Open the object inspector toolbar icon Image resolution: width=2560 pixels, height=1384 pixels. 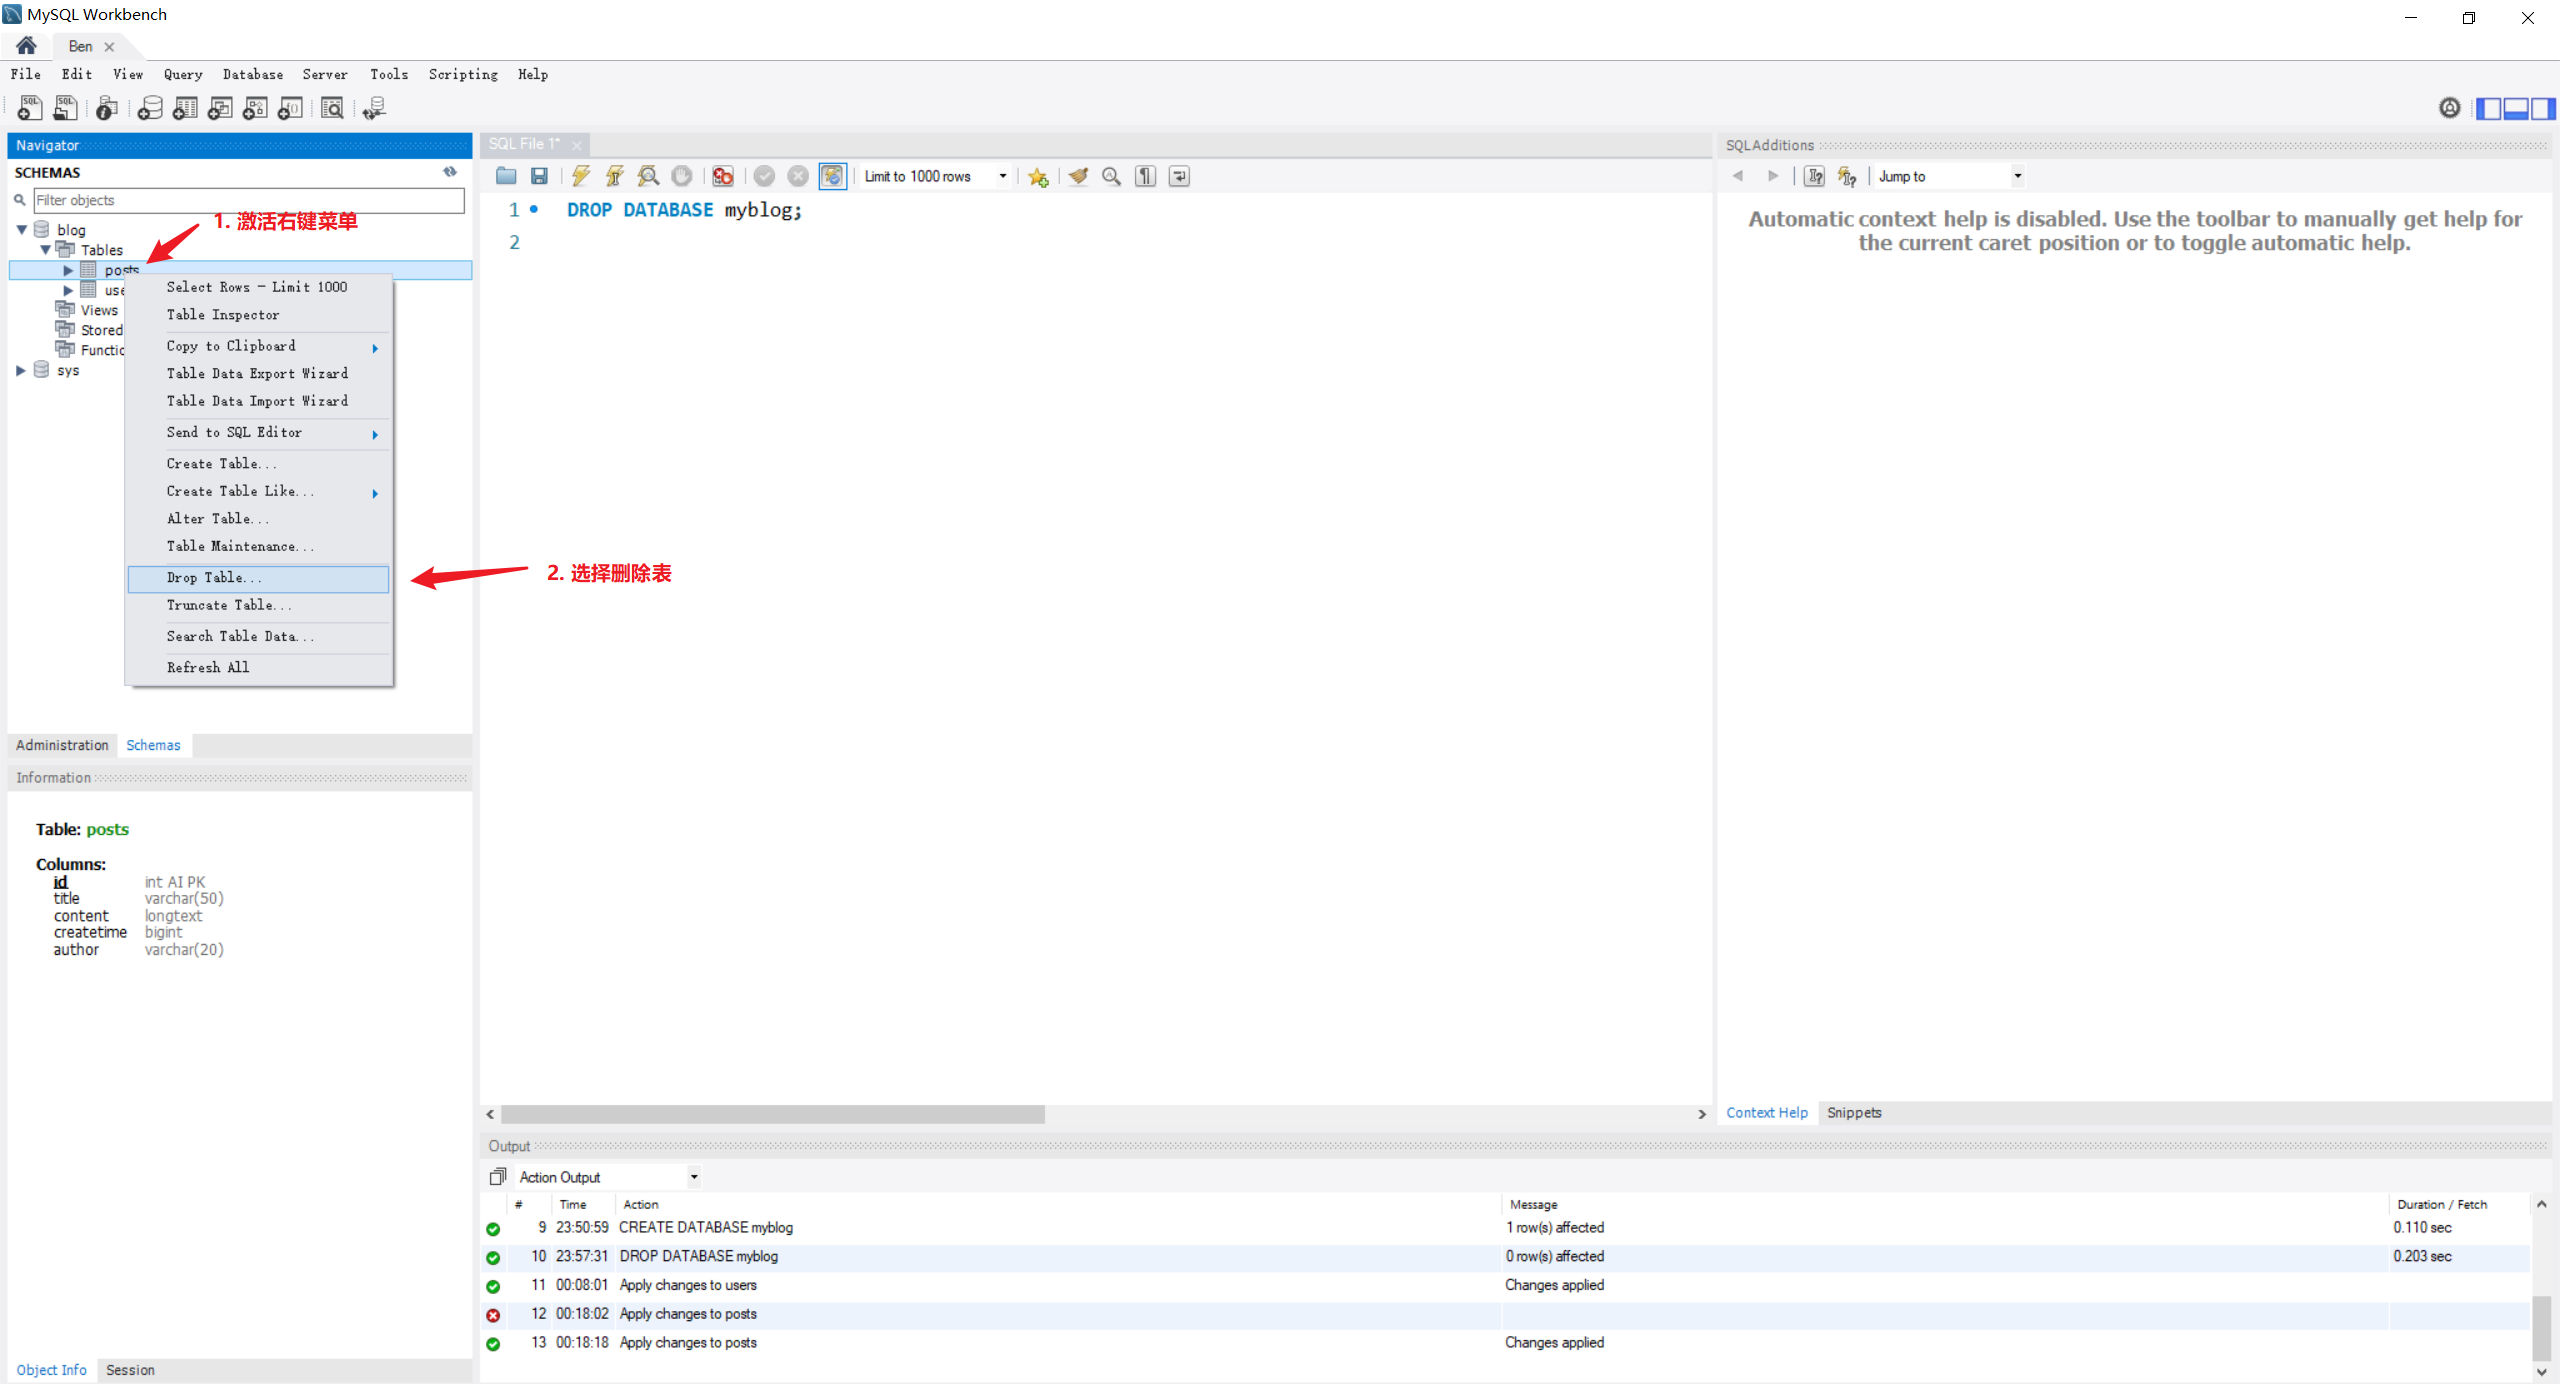point(107,108)
